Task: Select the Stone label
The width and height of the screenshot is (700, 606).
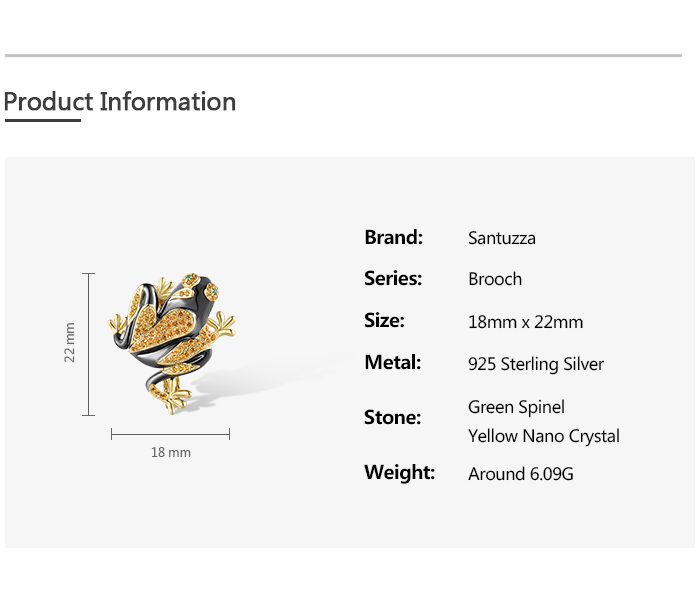Action: click(392, 417)
